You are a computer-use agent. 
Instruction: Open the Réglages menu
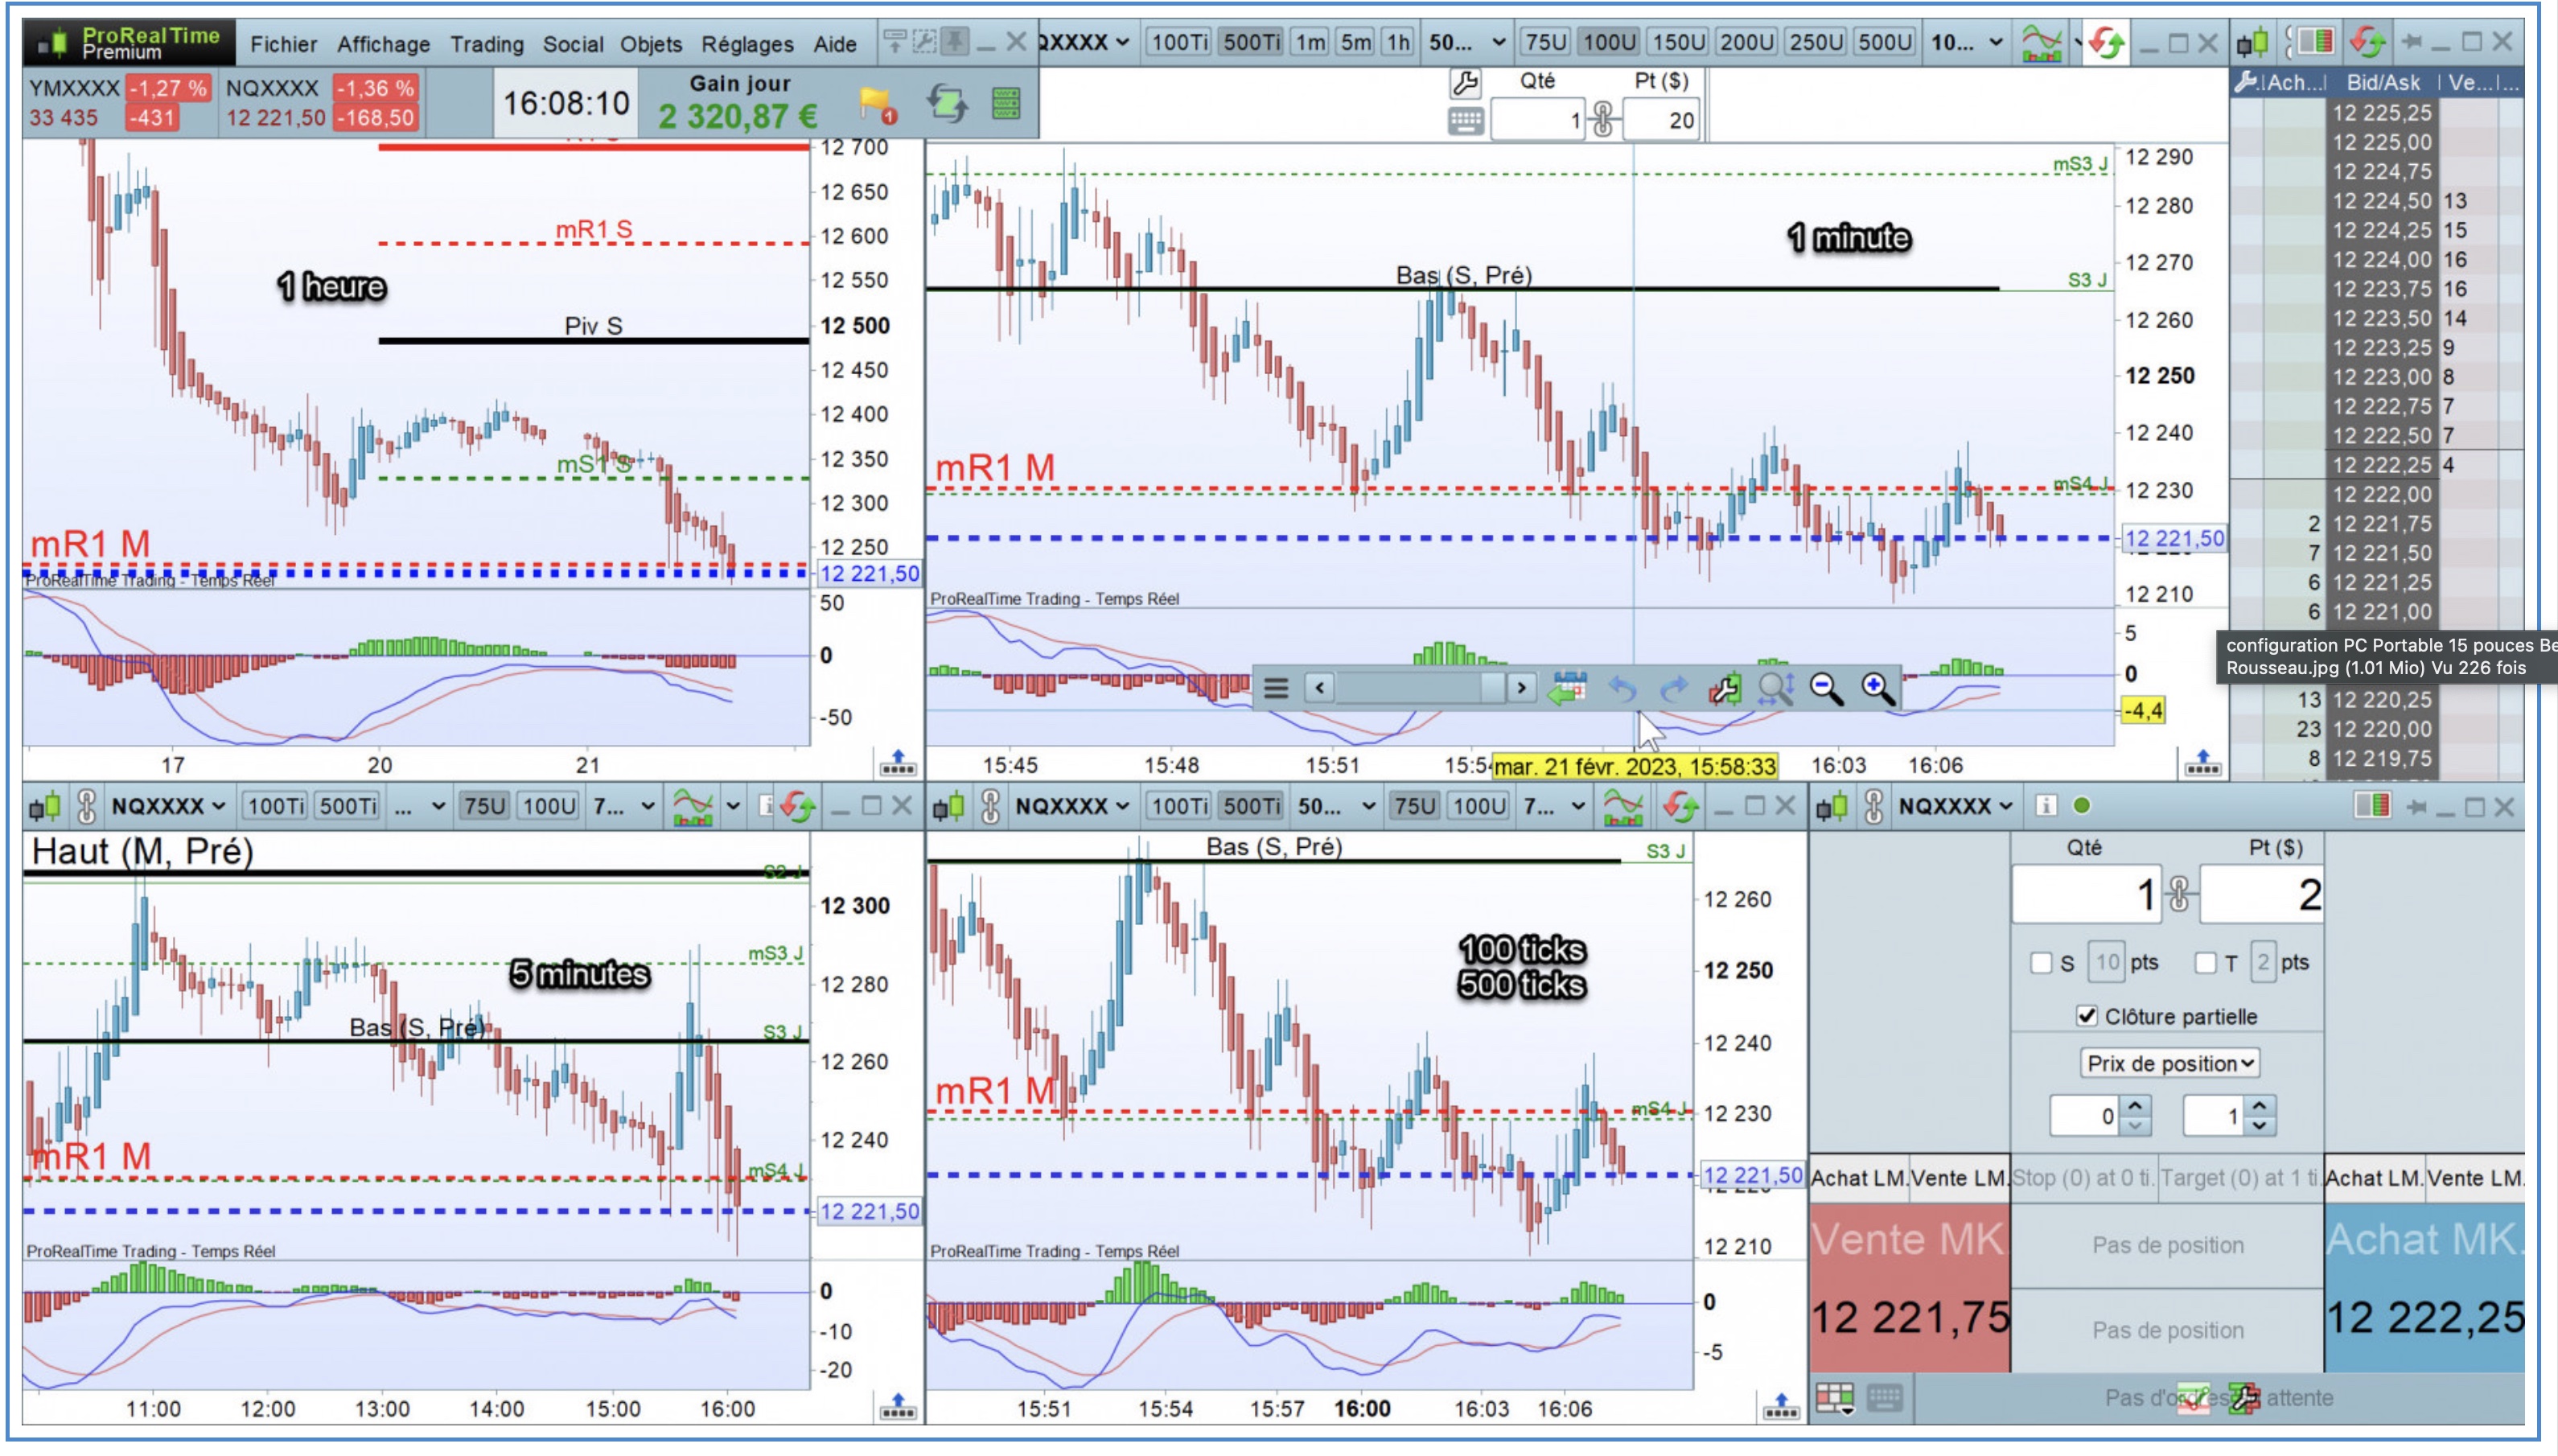[x=746, y=44]
